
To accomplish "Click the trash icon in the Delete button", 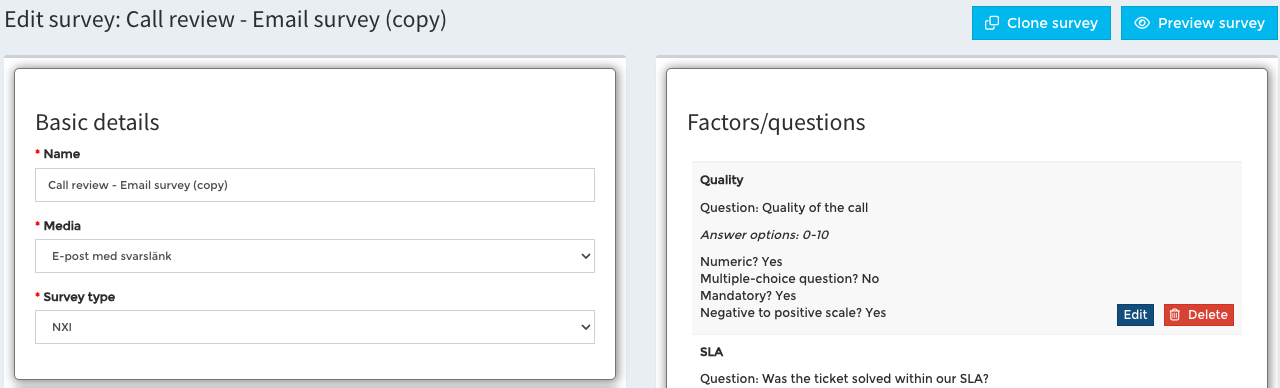I will [1175, 315].
